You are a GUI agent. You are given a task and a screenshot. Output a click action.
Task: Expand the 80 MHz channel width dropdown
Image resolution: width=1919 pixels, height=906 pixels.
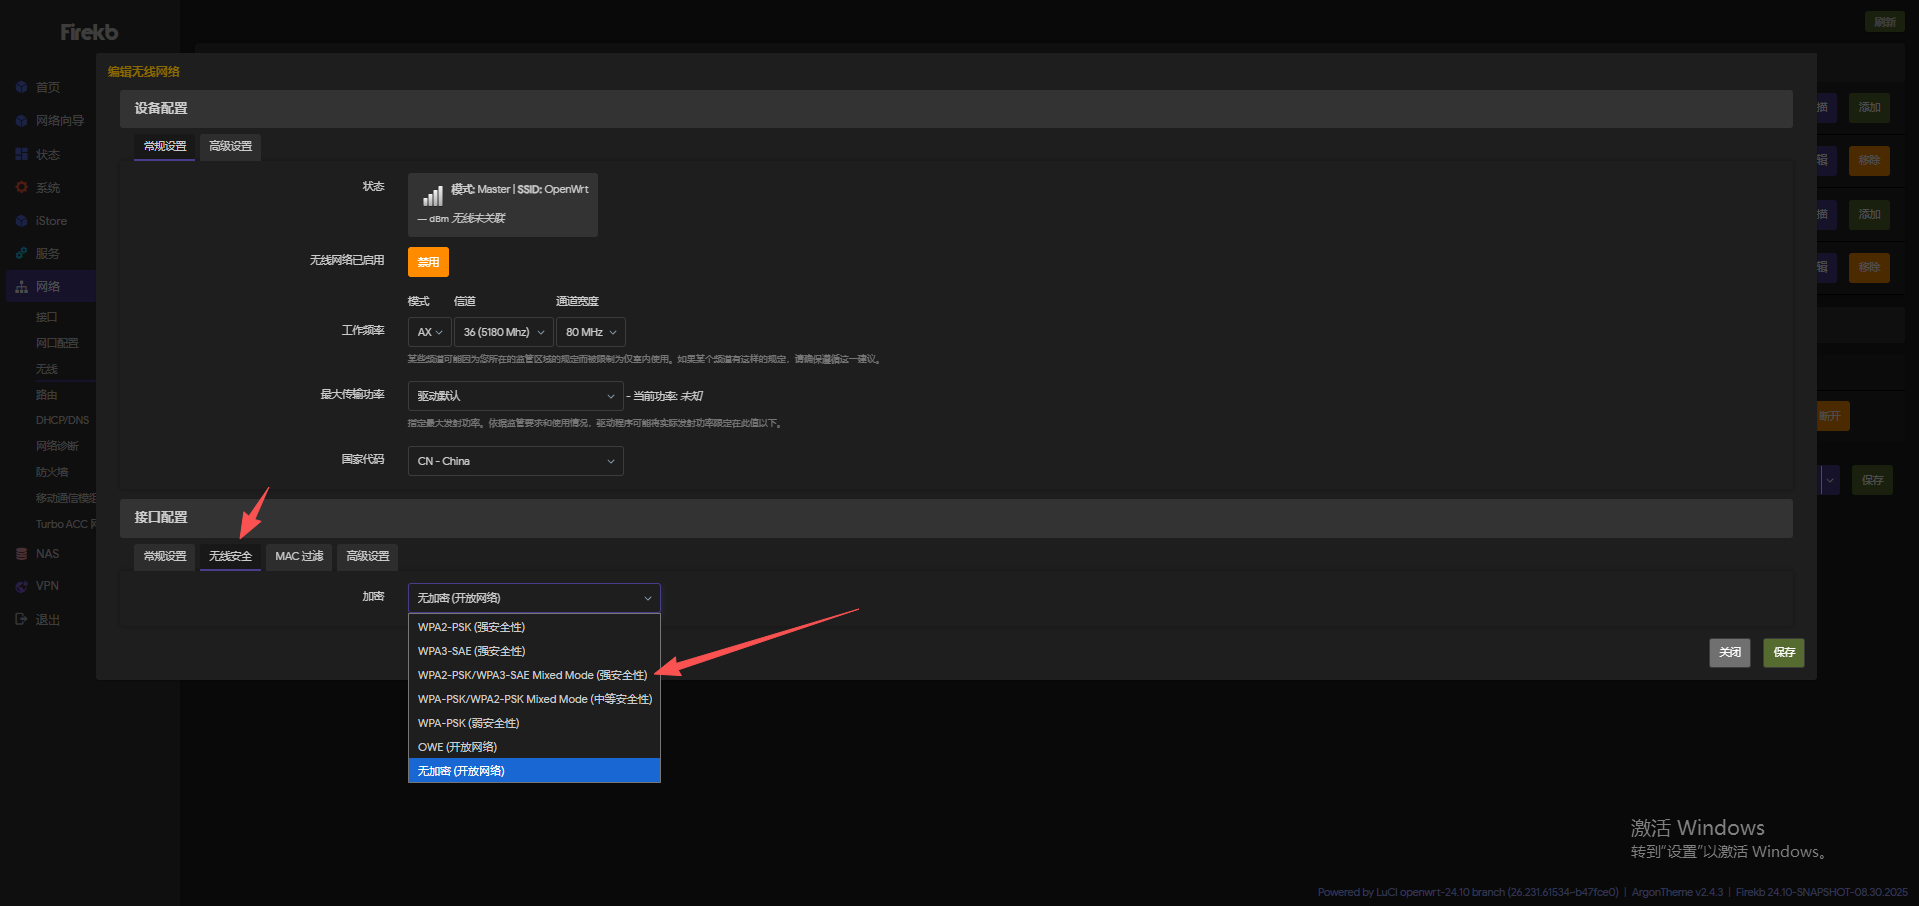pyautogui.click(x=590, y=332)
